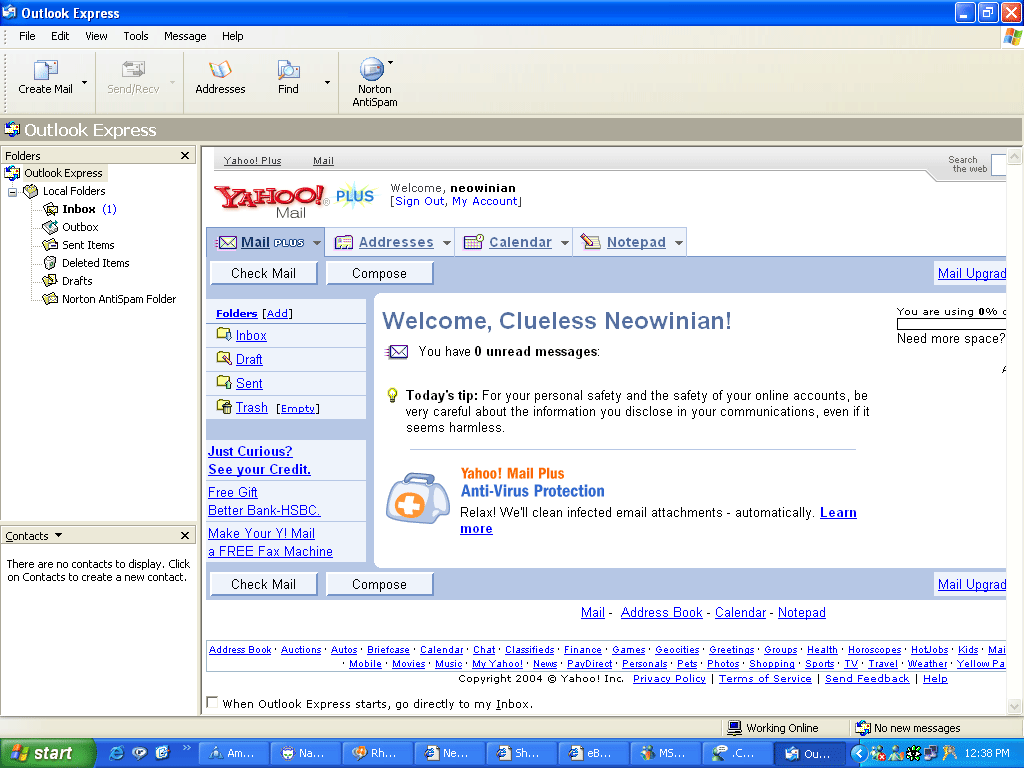Click the See your Credit link
Screen dimensions: 1024x768
[x=259, y=469]
